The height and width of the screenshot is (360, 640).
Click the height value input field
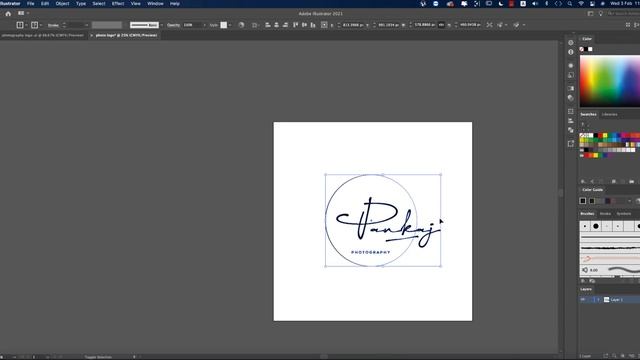(470, 25)
